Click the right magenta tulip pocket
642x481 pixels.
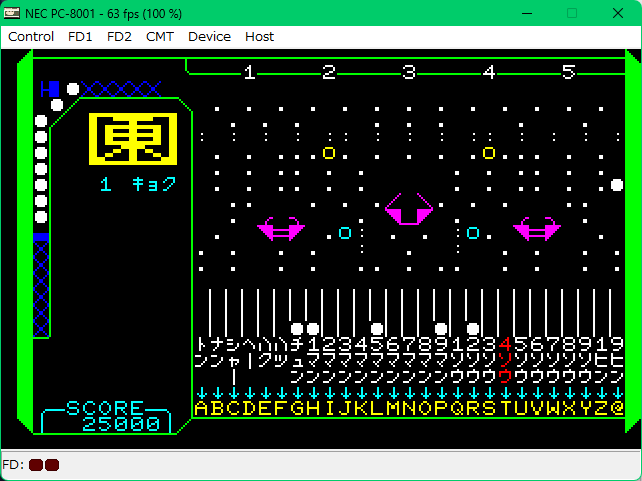pos(537,229)
